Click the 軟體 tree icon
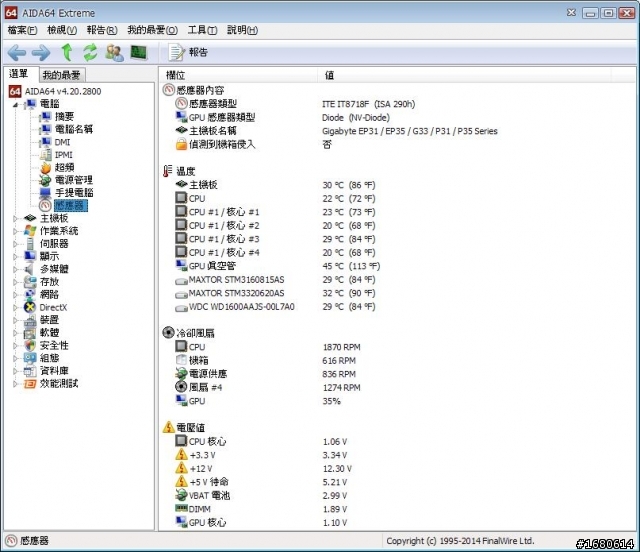640x552 pixels. point(30,333)
